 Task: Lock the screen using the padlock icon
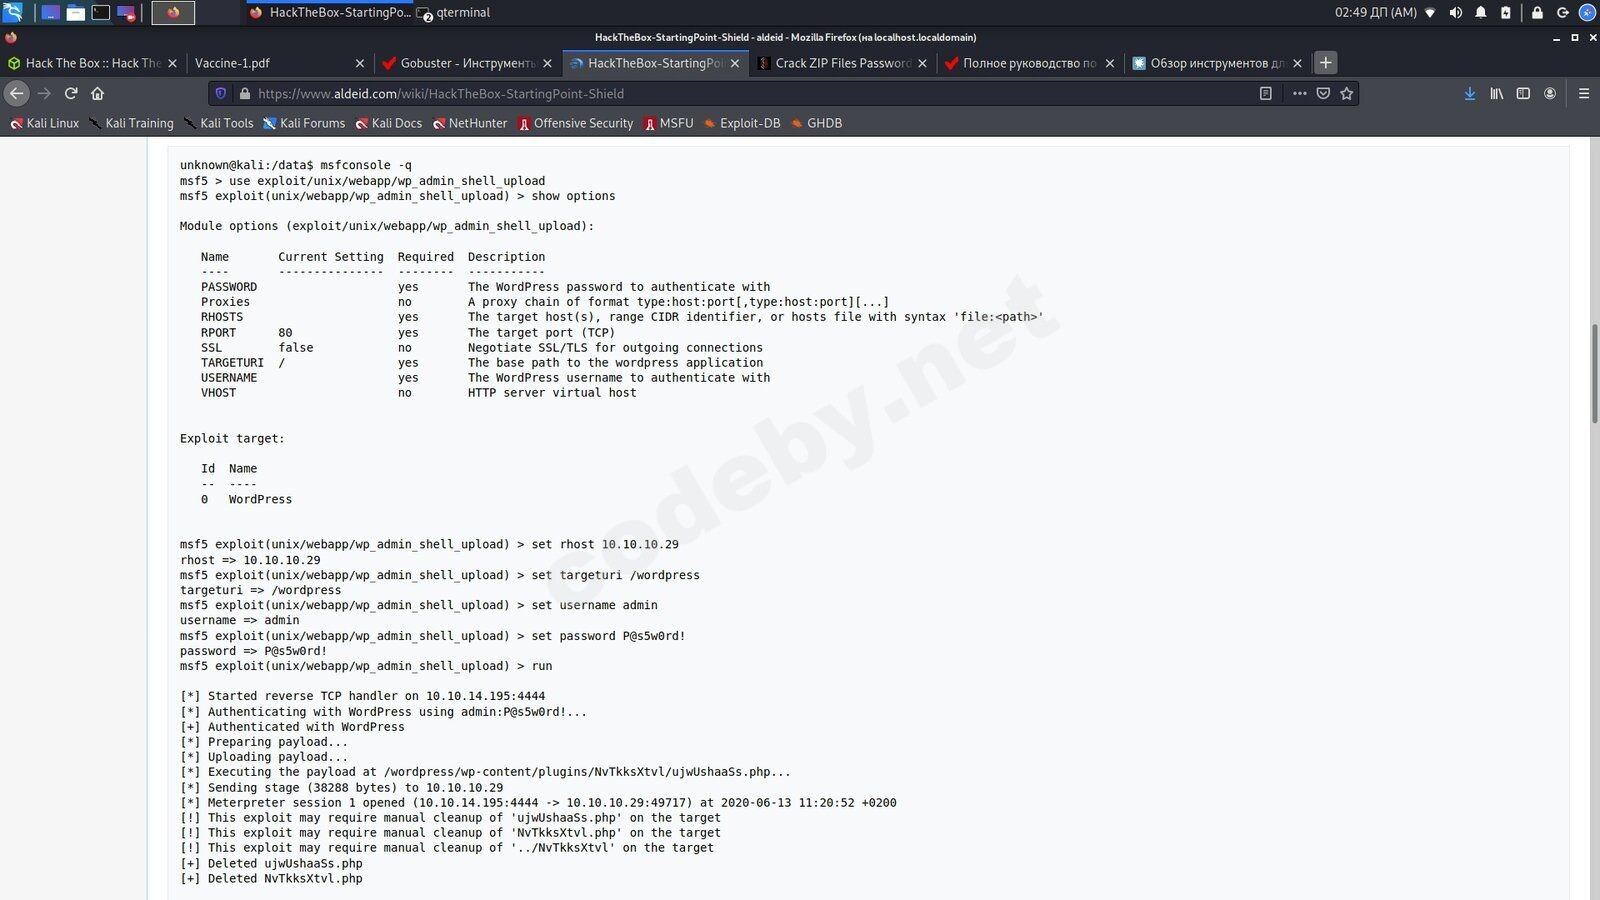[1537, 13]
